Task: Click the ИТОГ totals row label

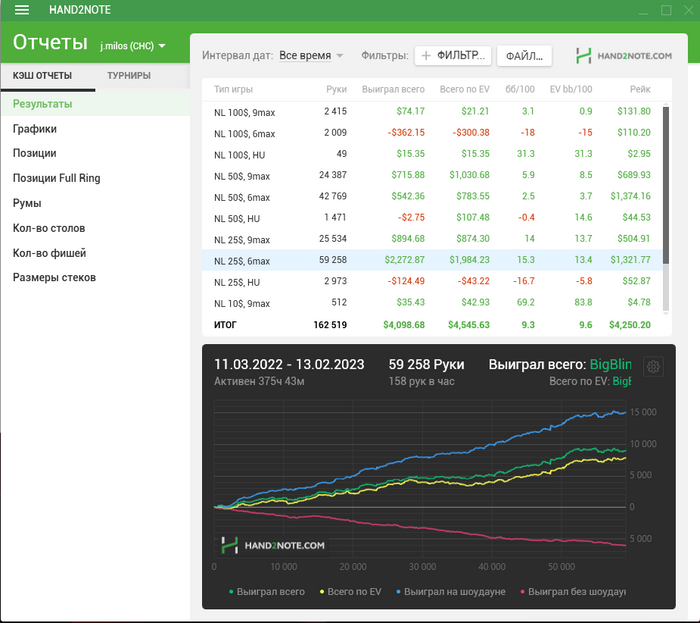Action: point(225,325)
